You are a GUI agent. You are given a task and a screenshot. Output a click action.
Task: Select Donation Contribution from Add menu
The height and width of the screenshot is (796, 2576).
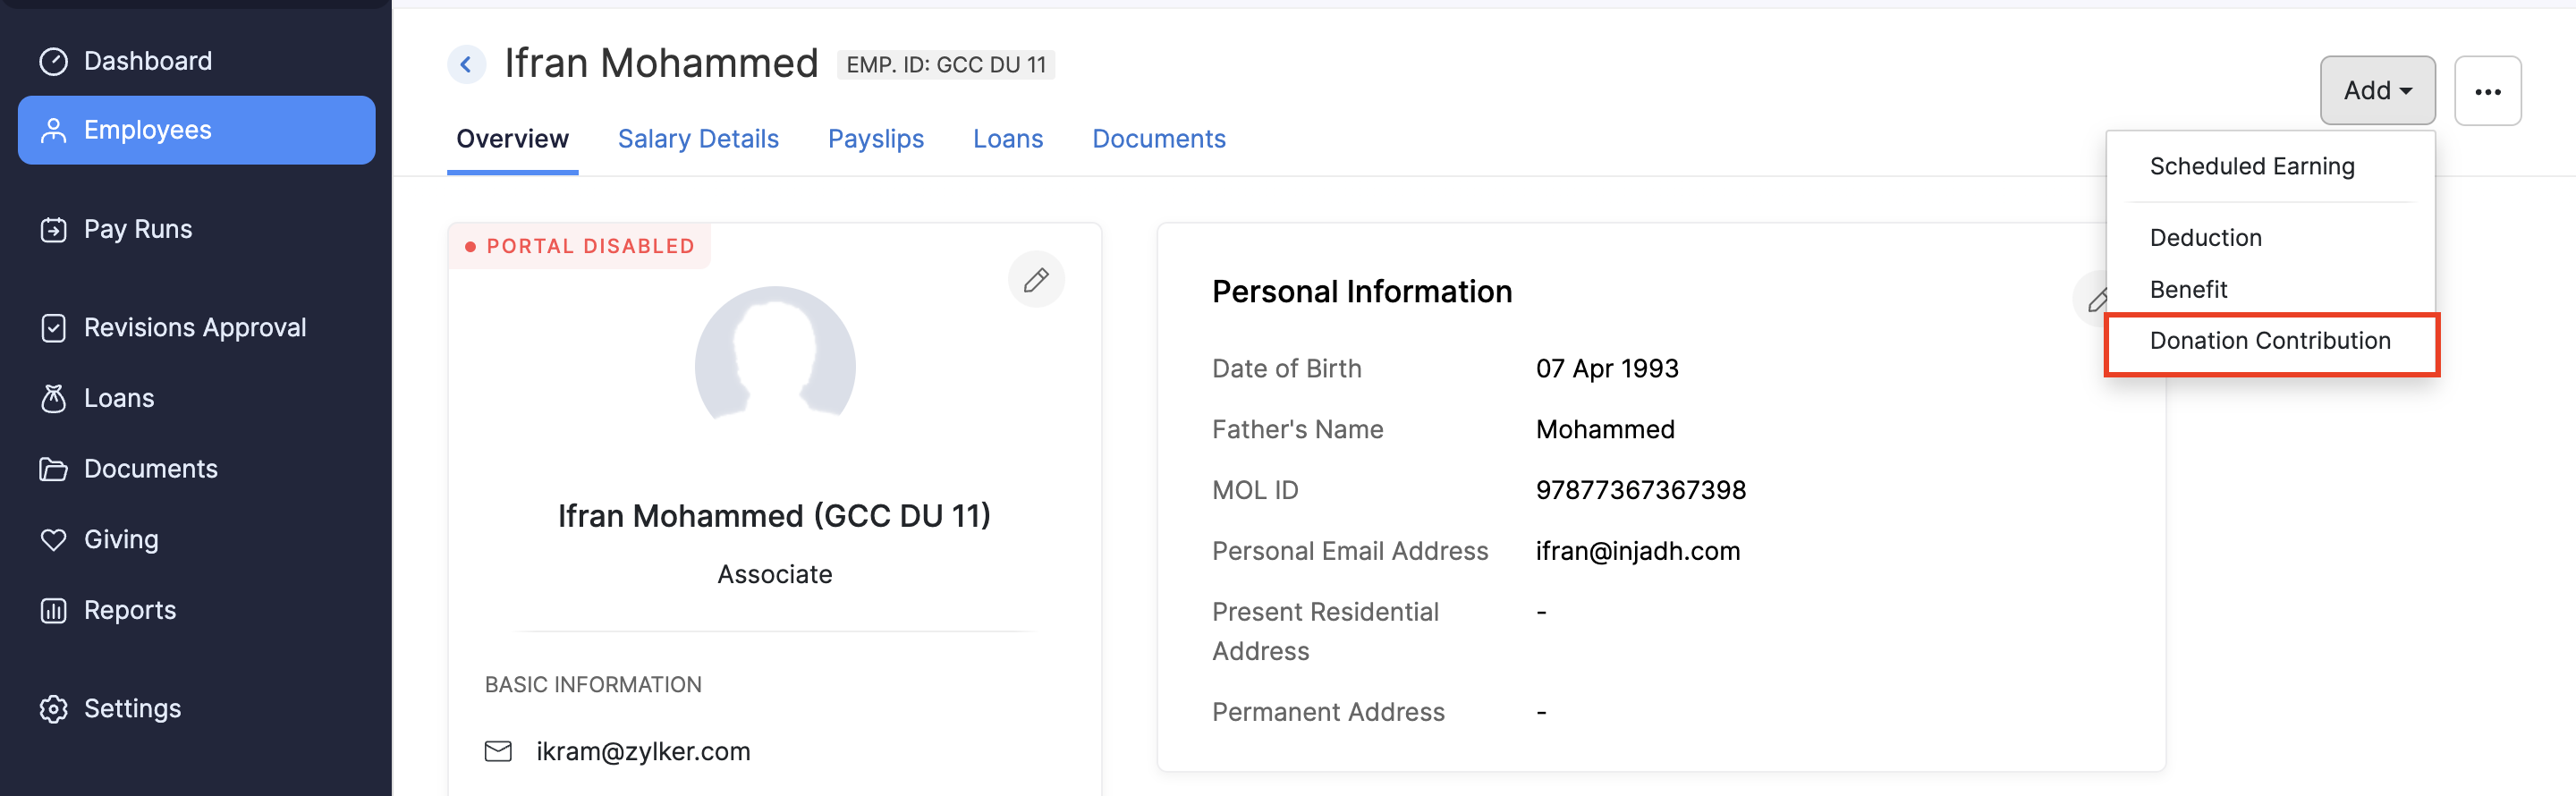click(2269, 342)
